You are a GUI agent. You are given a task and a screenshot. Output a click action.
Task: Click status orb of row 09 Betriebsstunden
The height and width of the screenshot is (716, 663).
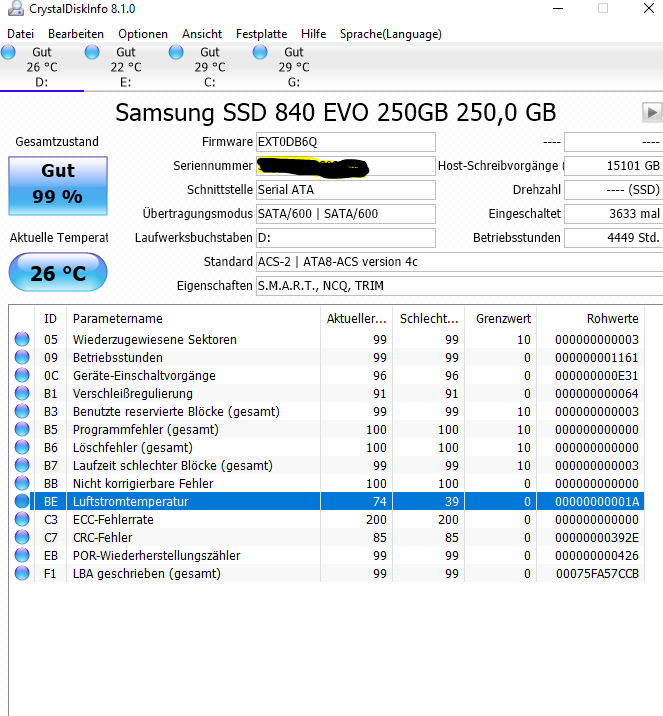tap(22, 357)
